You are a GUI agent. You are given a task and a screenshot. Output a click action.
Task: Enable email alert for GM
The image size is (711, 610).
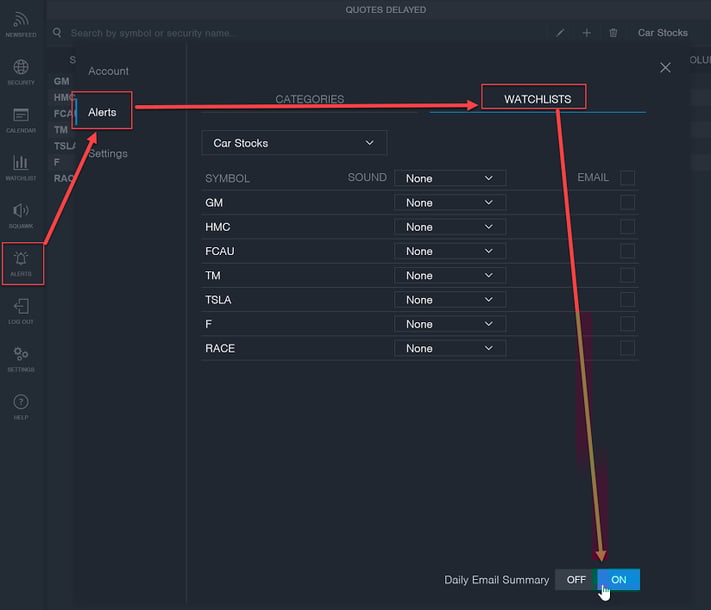tap(628, 202)
